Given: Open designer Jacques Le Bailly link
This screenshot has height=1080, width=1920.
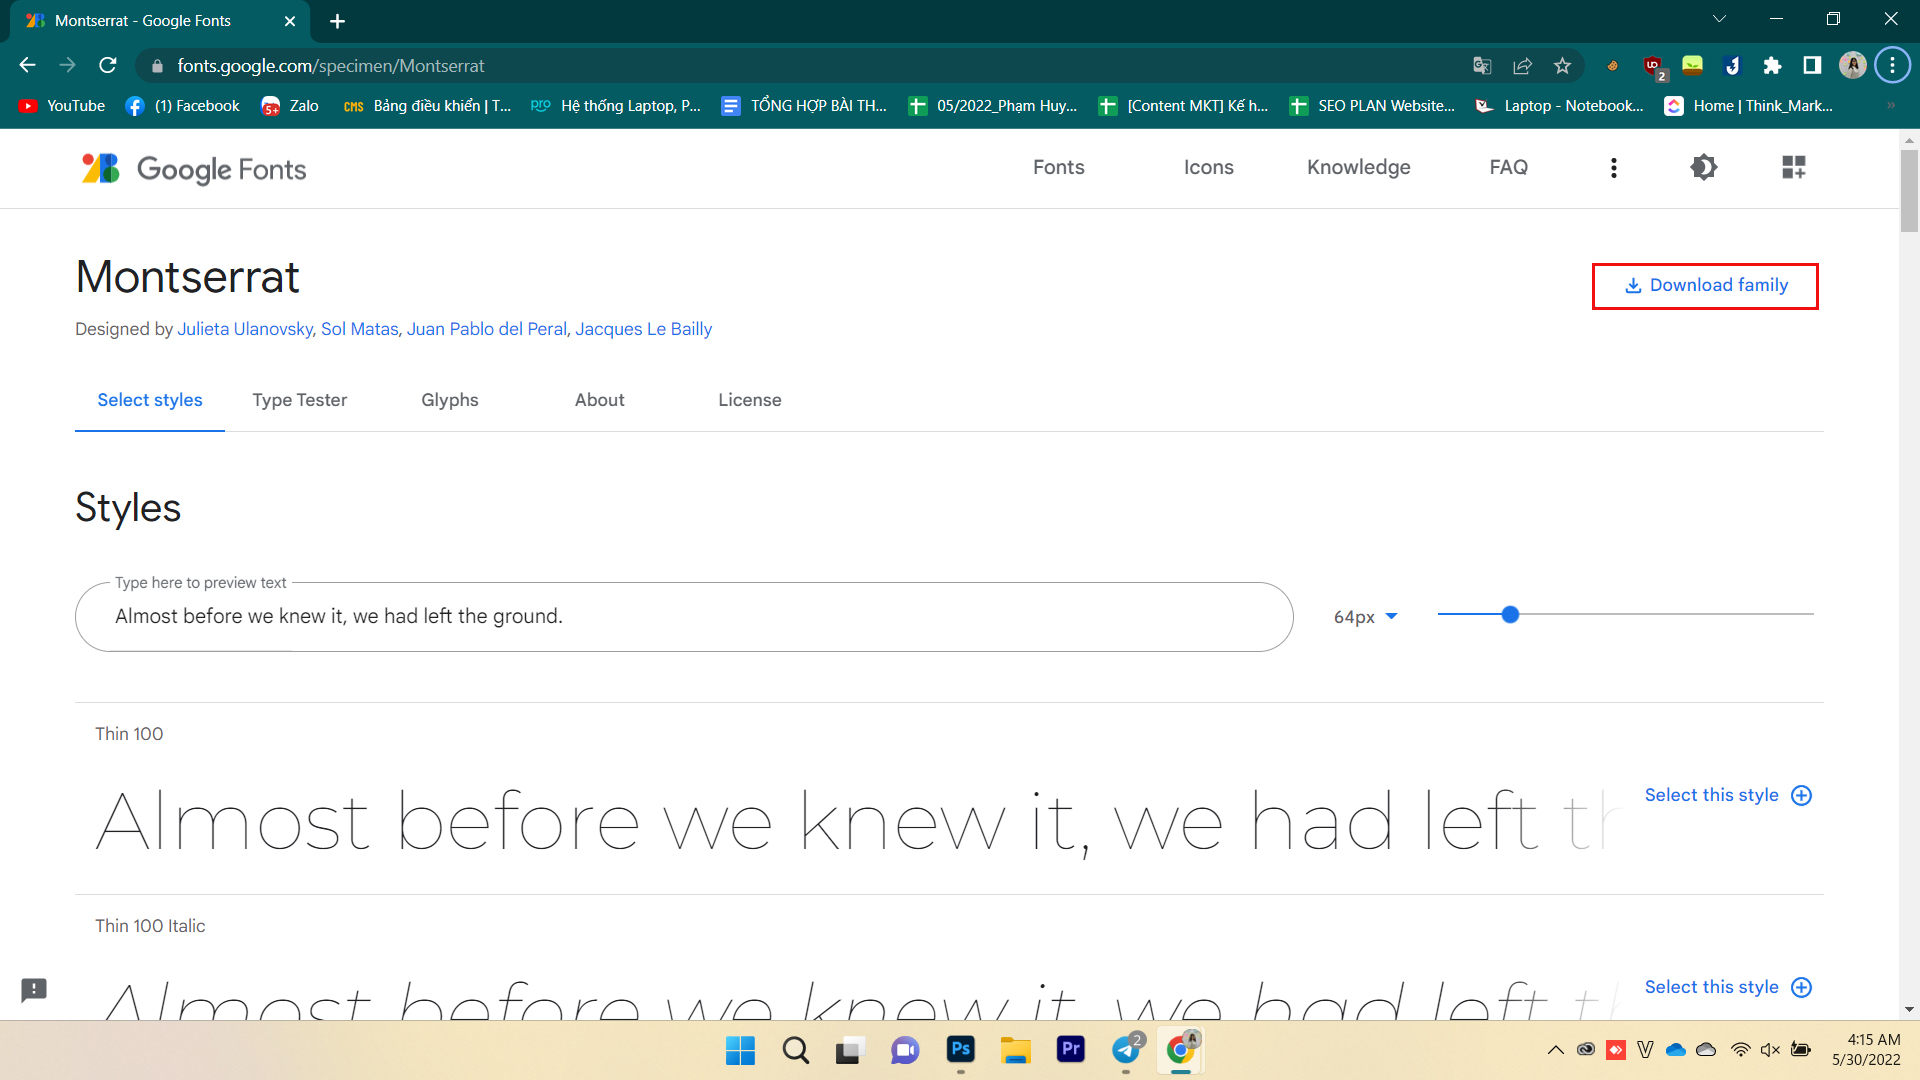Looking at the screenshot, I should pos(643,329).
